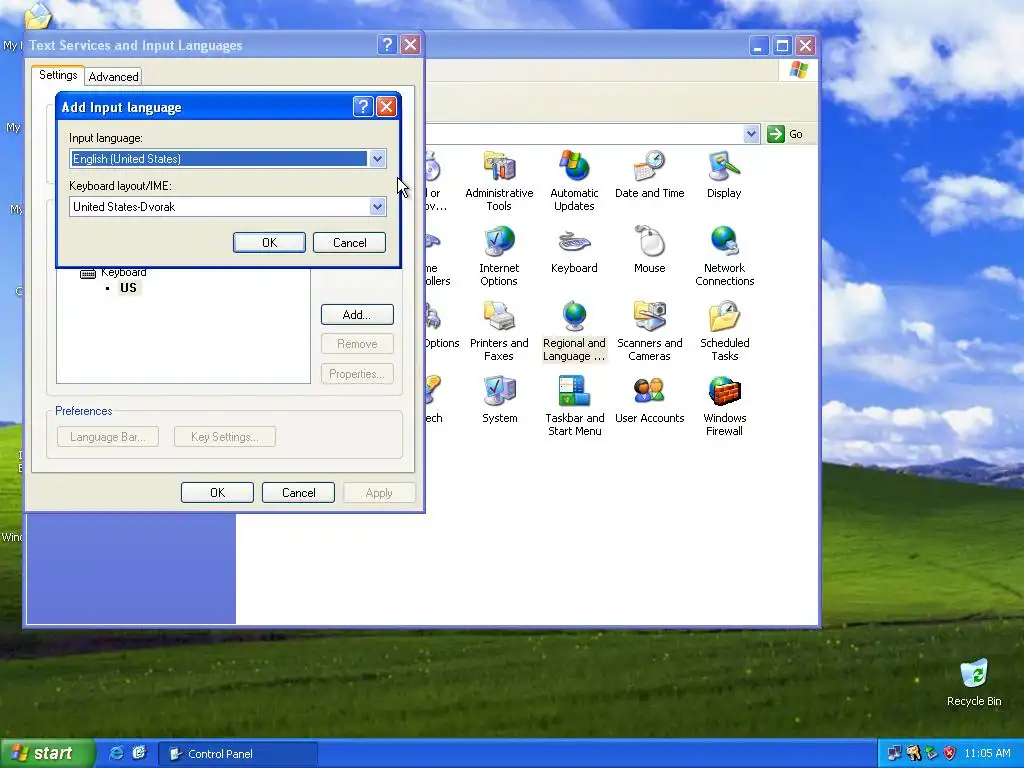Launch Internet Explorer from quick launch
The height and width of the screenshot is (768, 1024).
pyautogui.click(x=116, y=753)
